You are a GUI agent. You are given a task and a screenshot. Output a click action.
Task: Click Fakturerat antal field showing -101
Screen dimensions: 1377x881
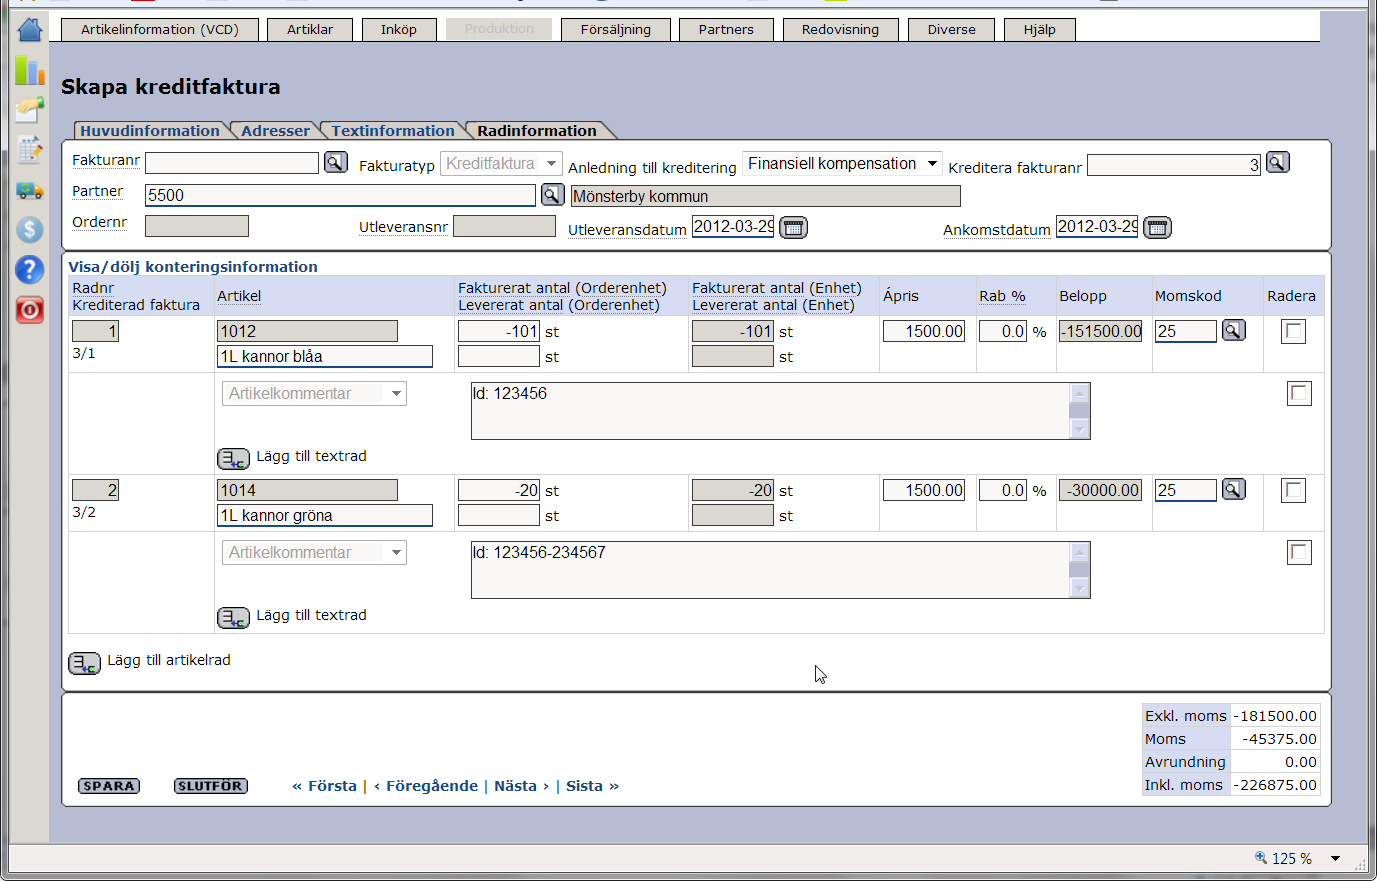[499, 331]
